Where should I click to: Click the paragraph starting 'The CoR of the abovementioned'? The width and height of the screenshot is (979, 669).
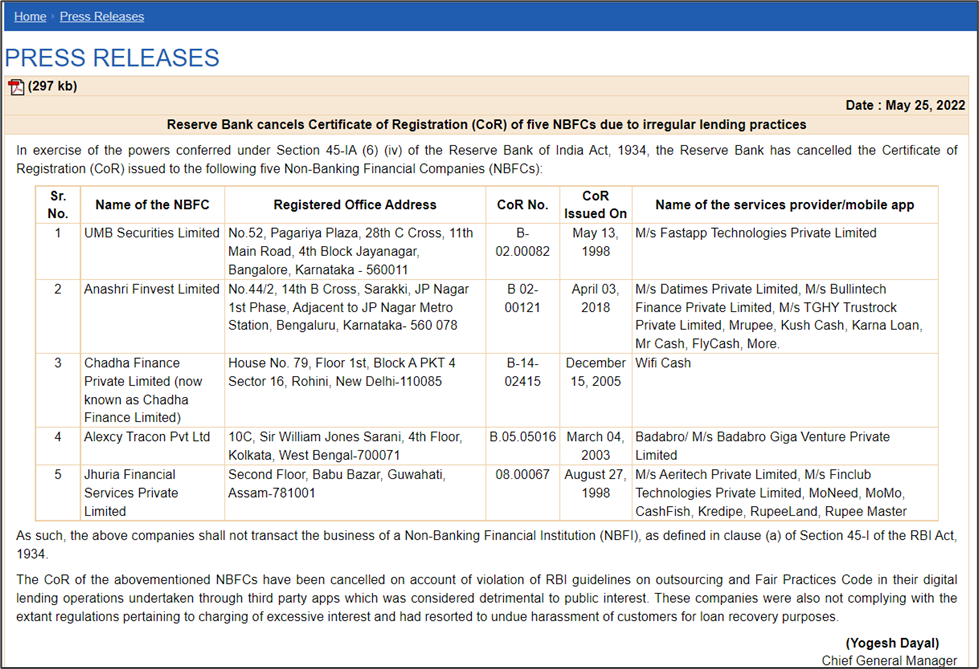(x=486, y=598)
